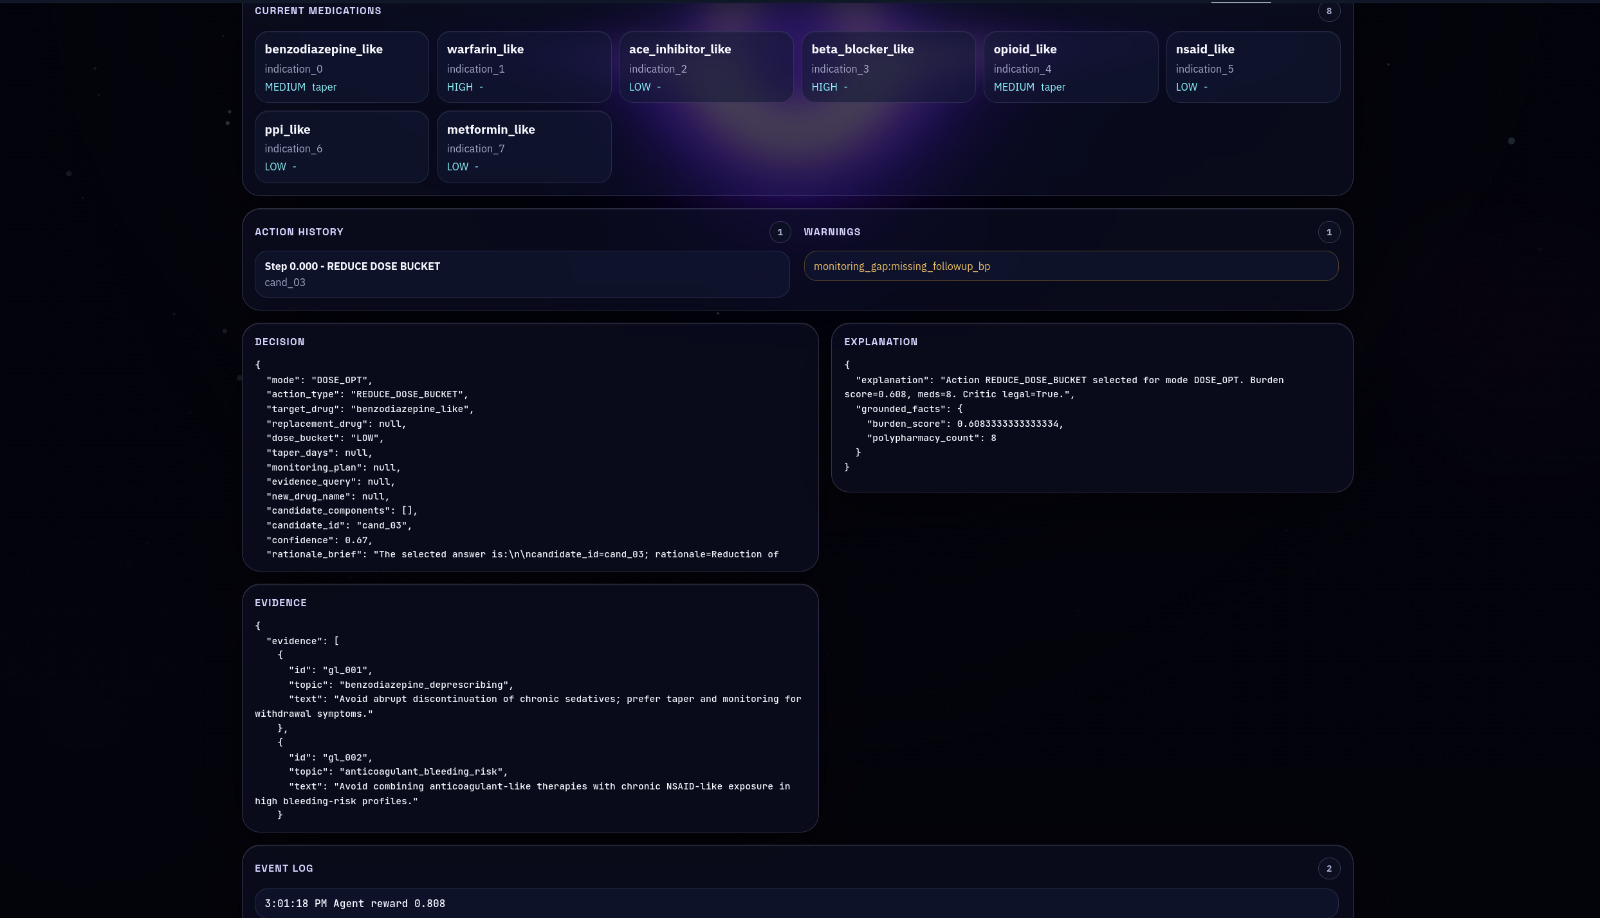Click the DECISION panel heading
This screenshot has height=918, width=1600.
[x=280, y=342]
